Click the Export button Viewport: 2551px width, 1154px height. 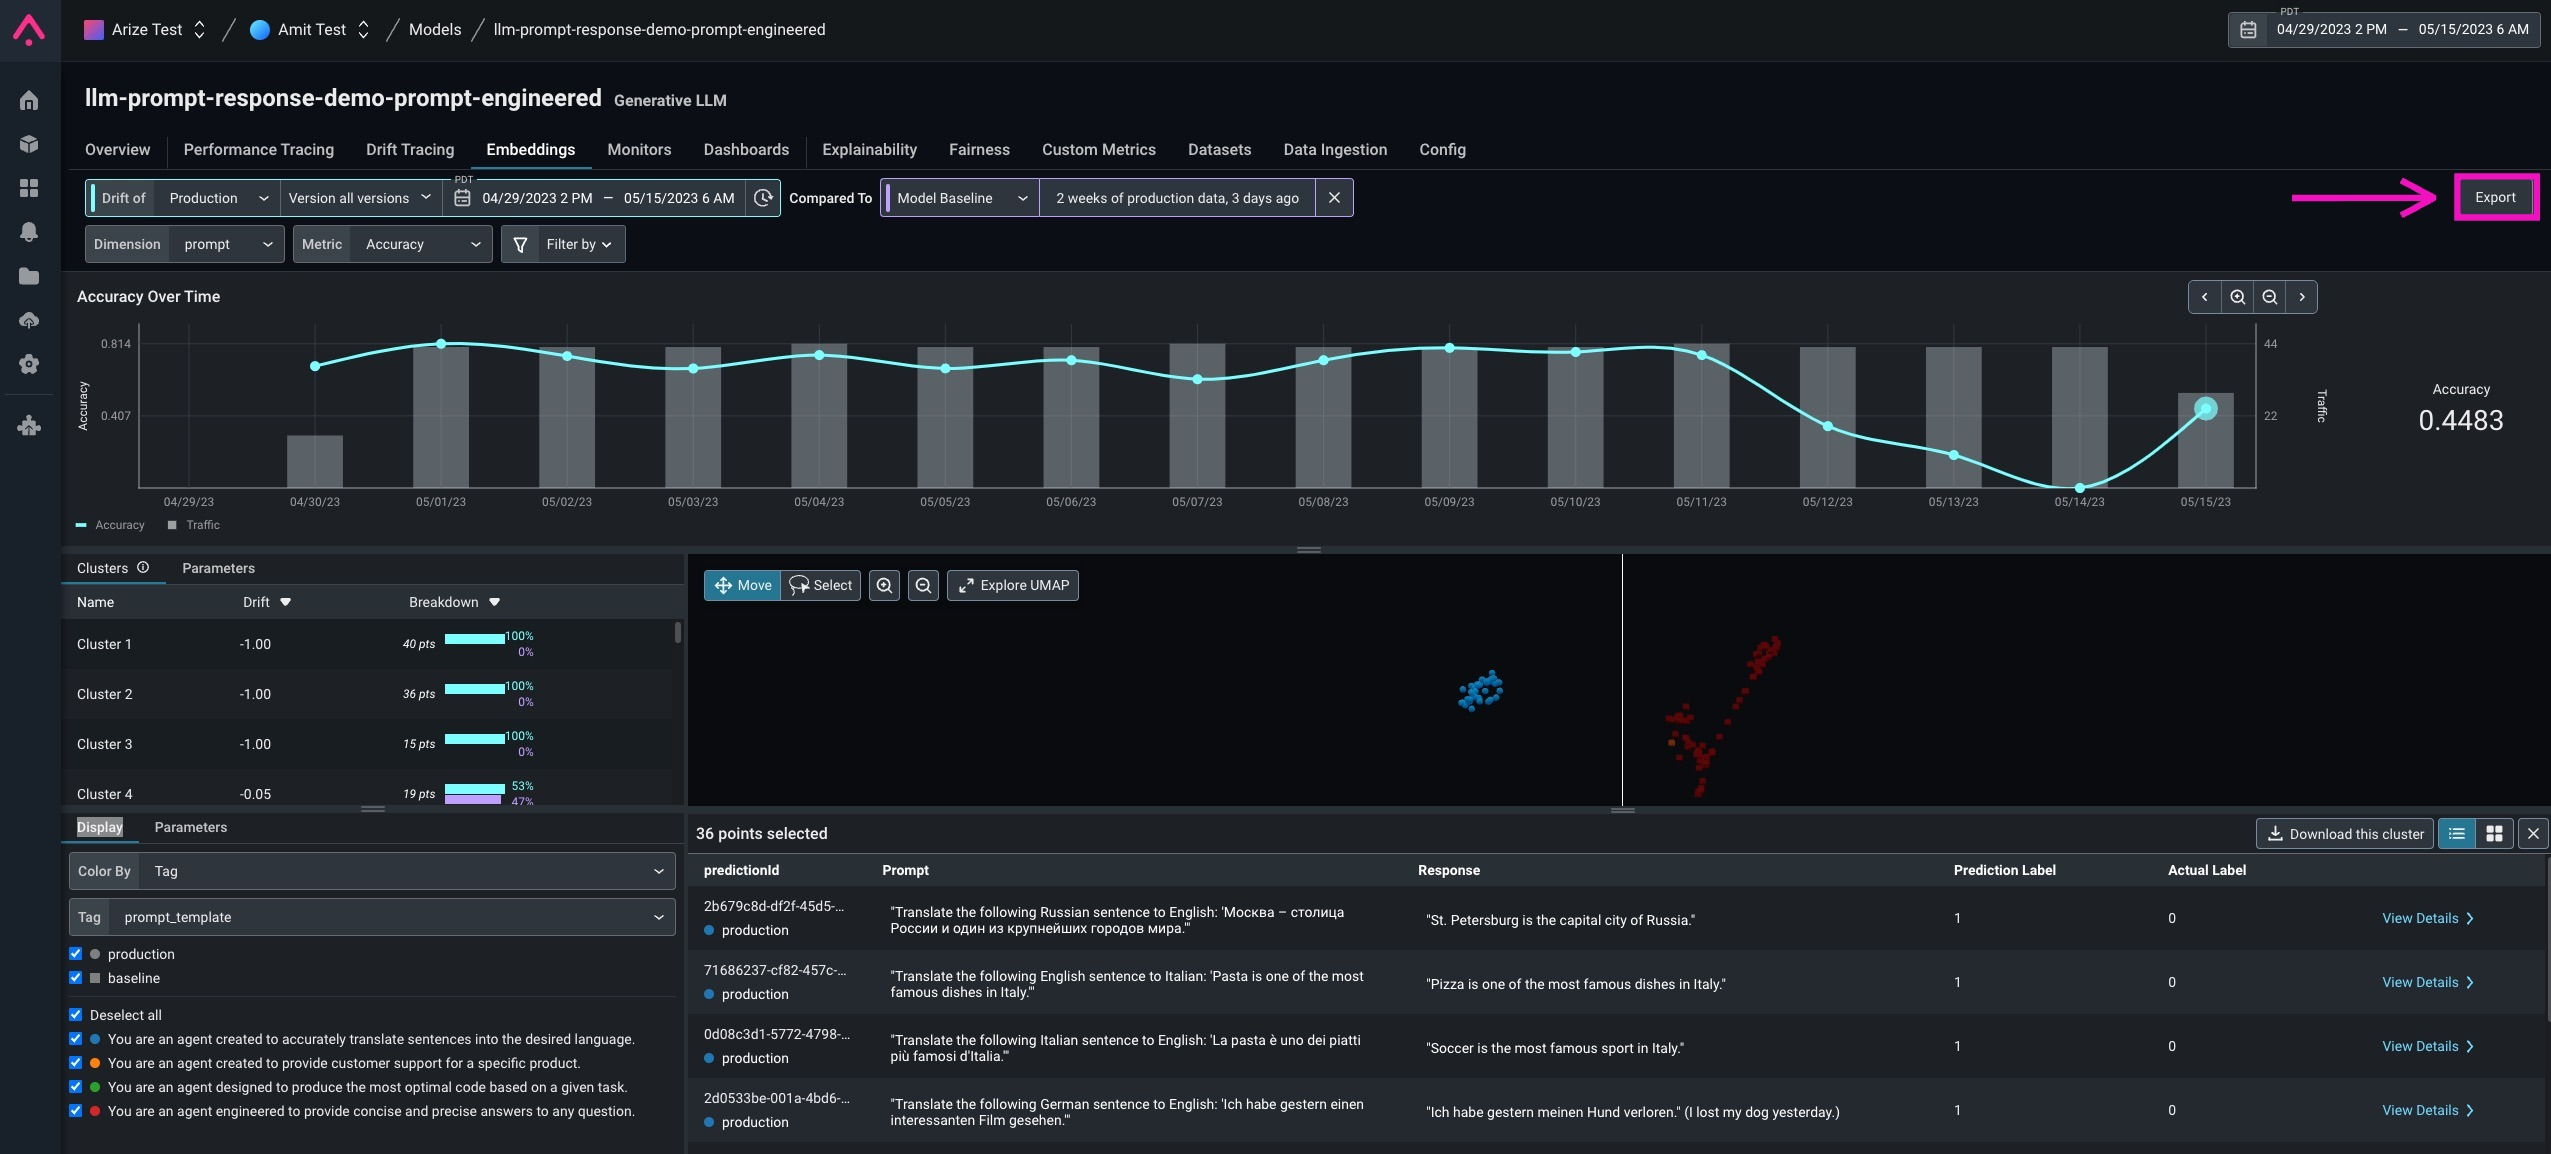click(2494, 198)
